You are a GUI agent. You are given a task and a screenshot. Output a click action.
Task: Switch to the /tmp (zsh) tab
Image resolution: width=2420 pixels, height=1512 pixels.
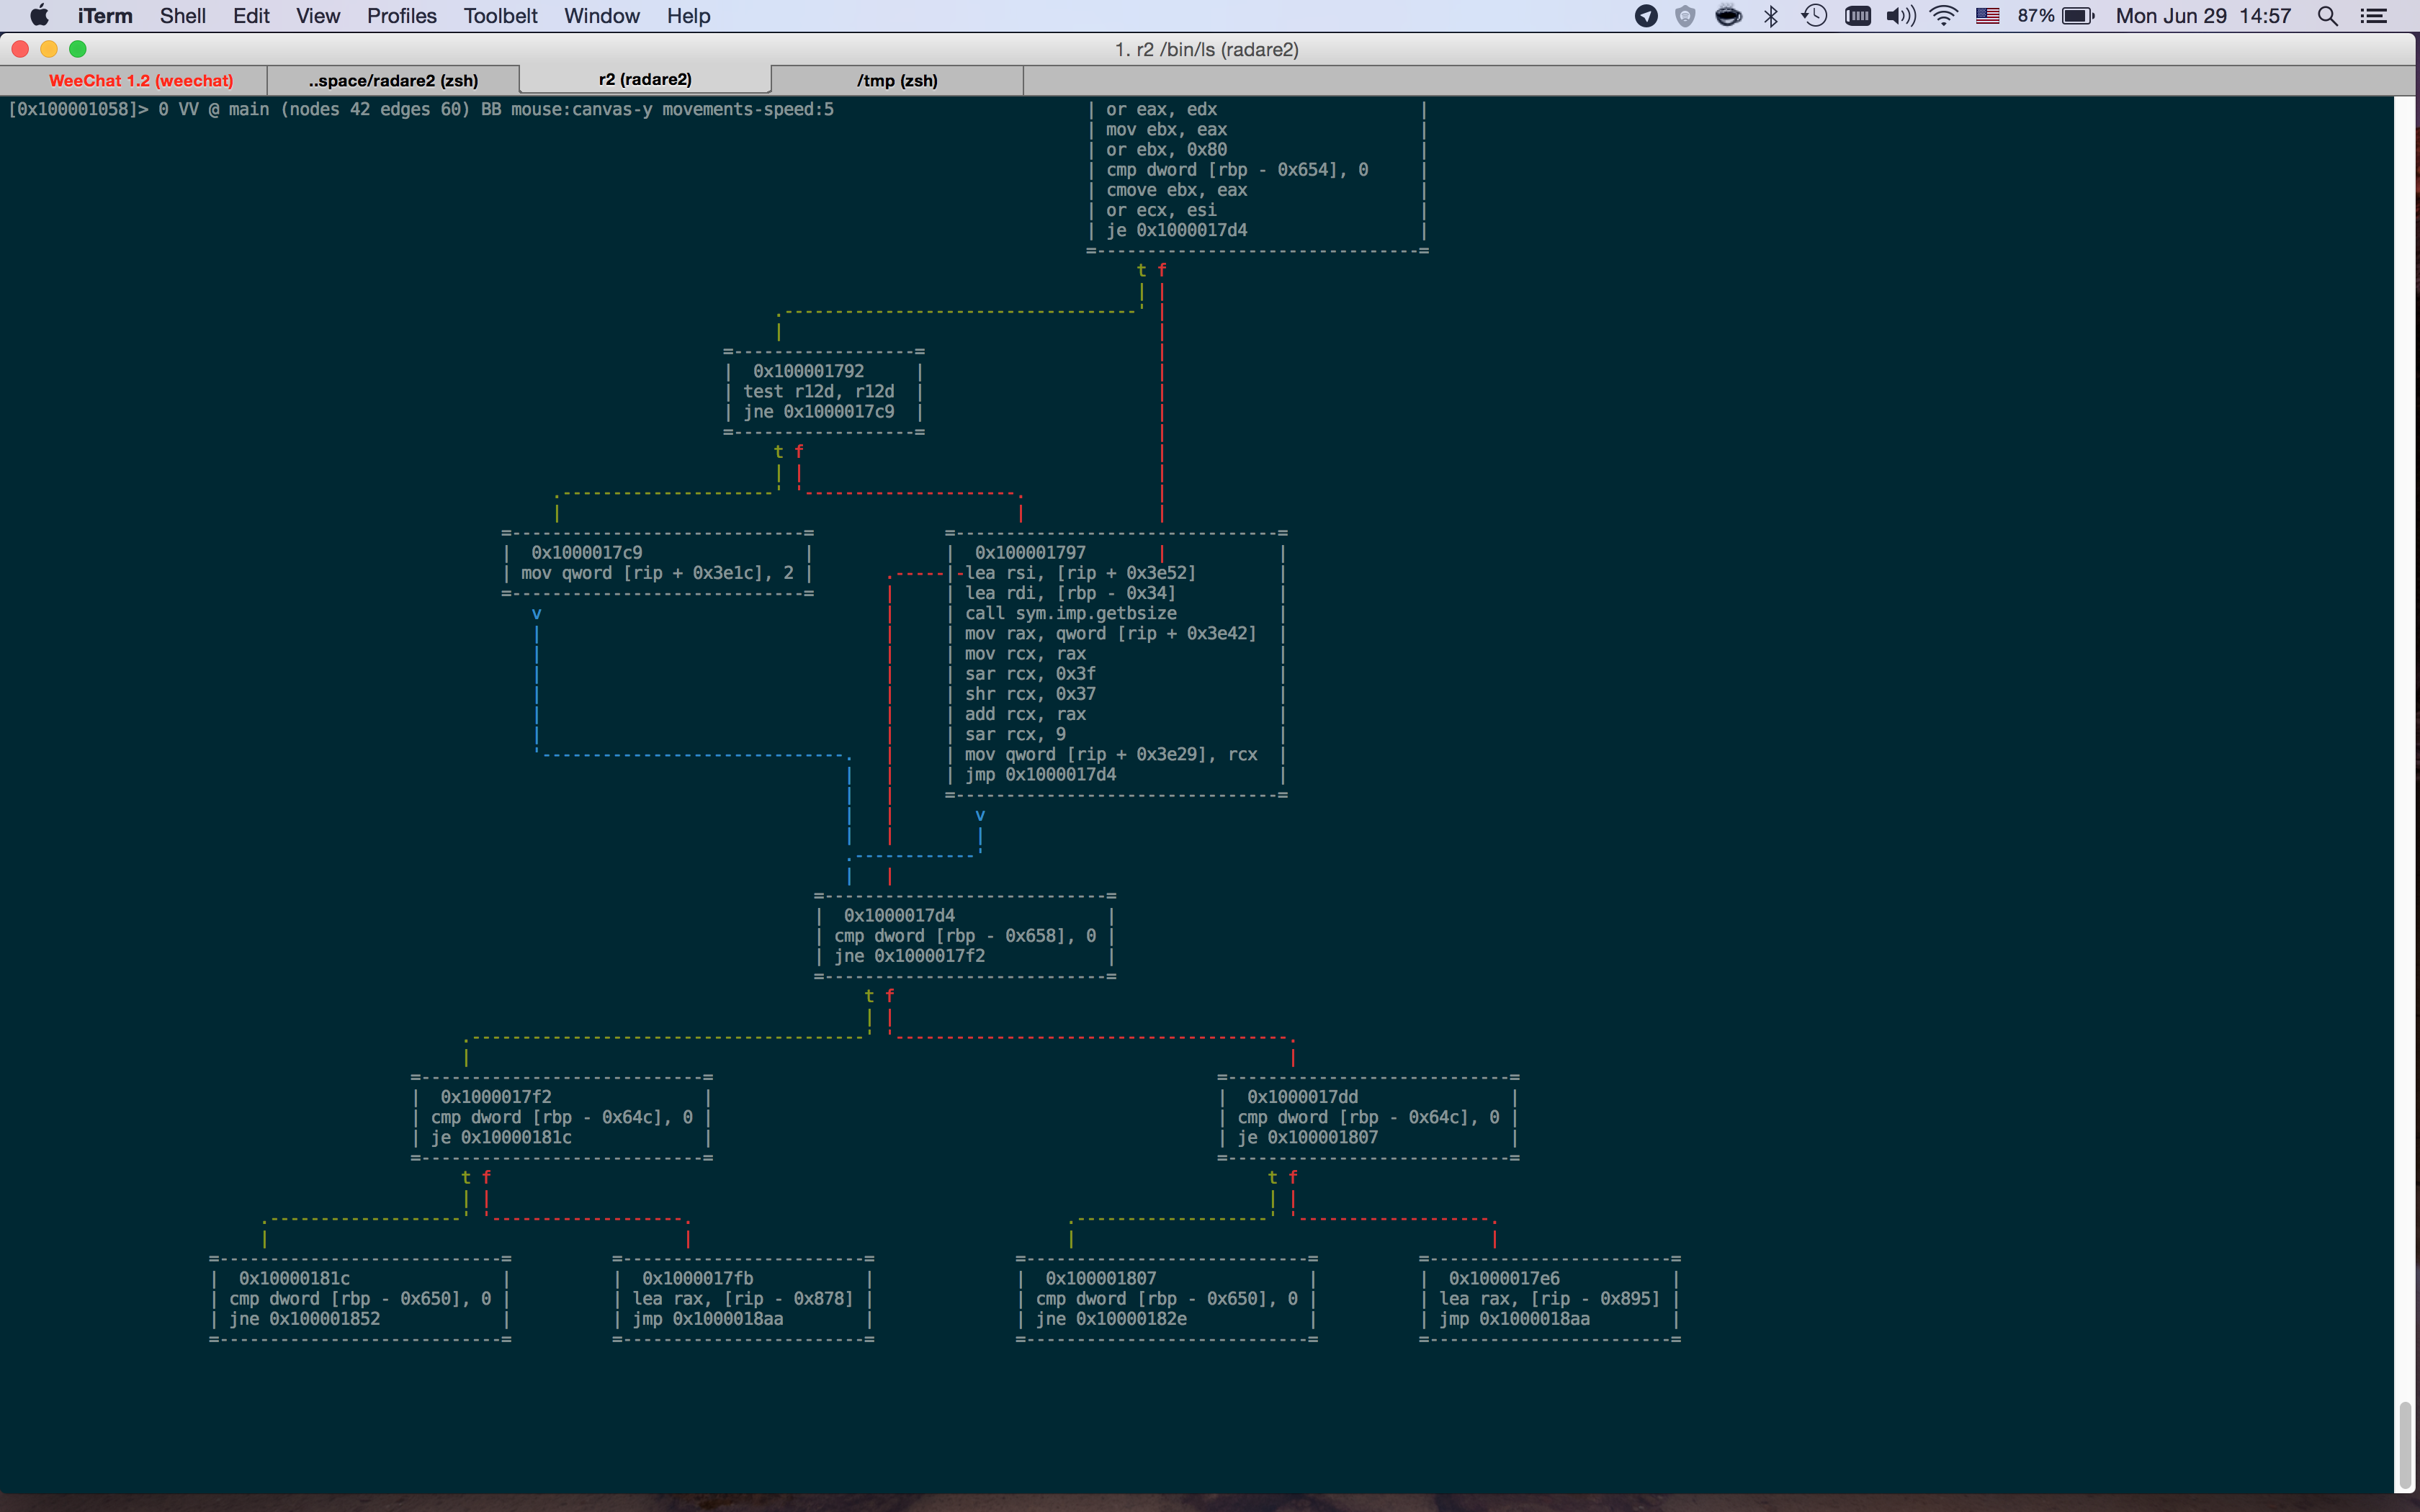tap(897, 80)
